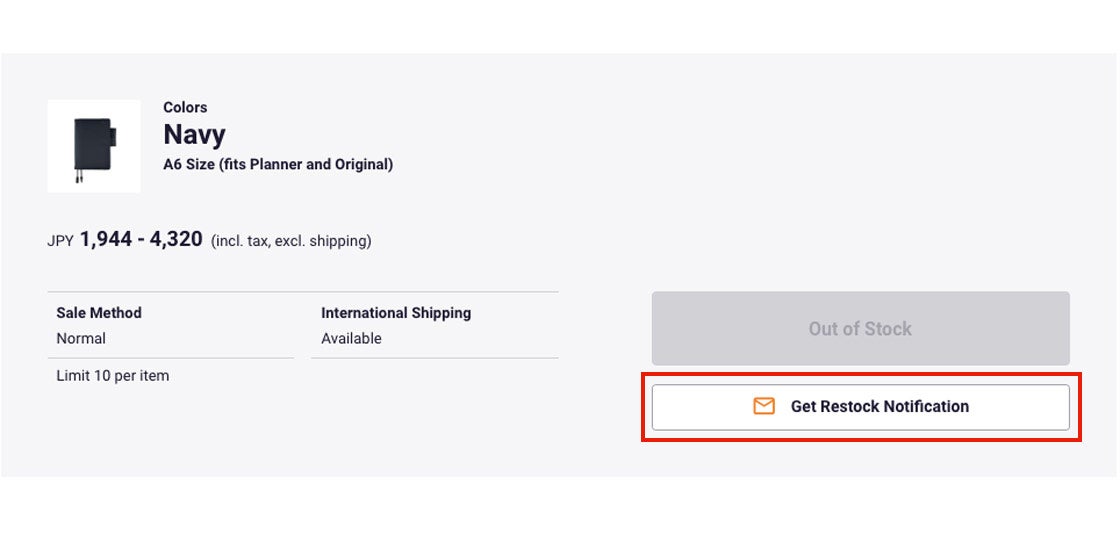Click the International Shipping heading
Viewport: 1120px width, 560px height.
coord(396,313)
